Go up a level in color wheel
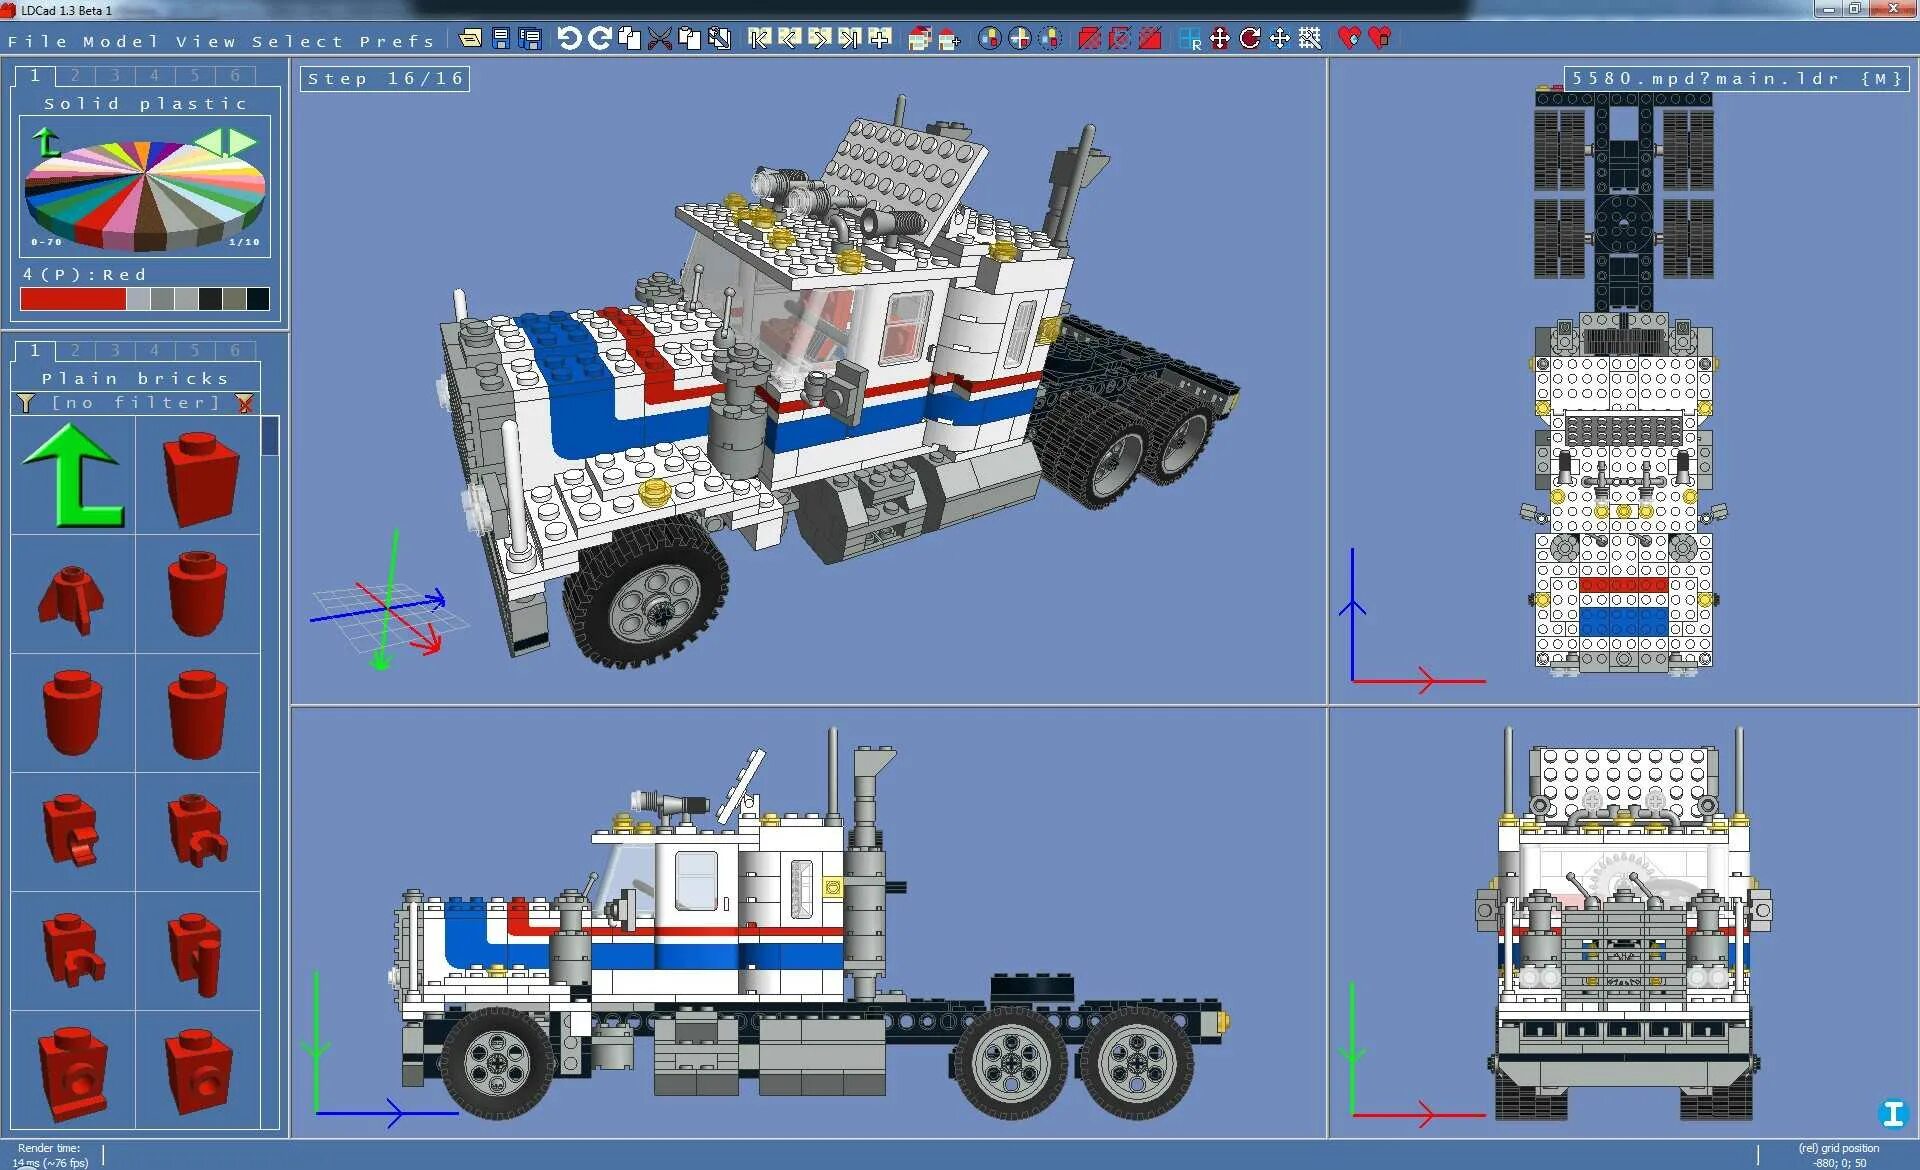 click(x=45, y=143)
